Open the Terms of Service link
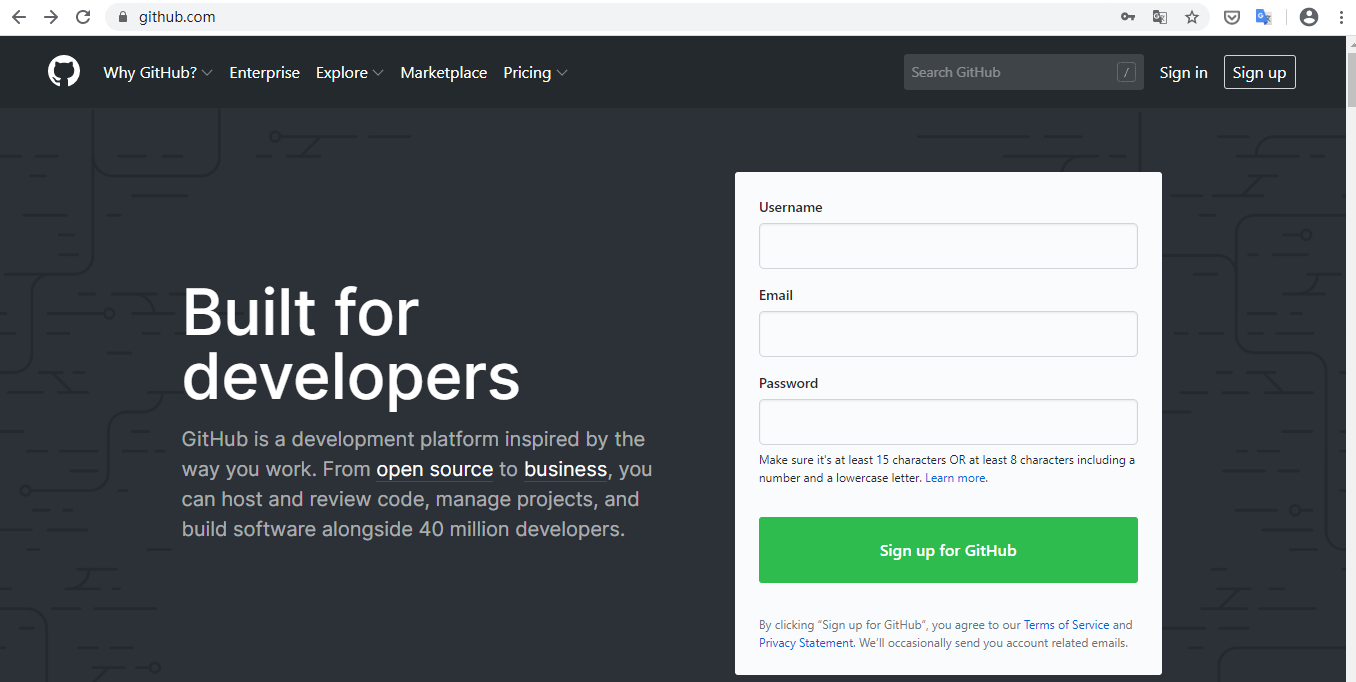Screen dimensions: 1356x682 coord(1066,625)
